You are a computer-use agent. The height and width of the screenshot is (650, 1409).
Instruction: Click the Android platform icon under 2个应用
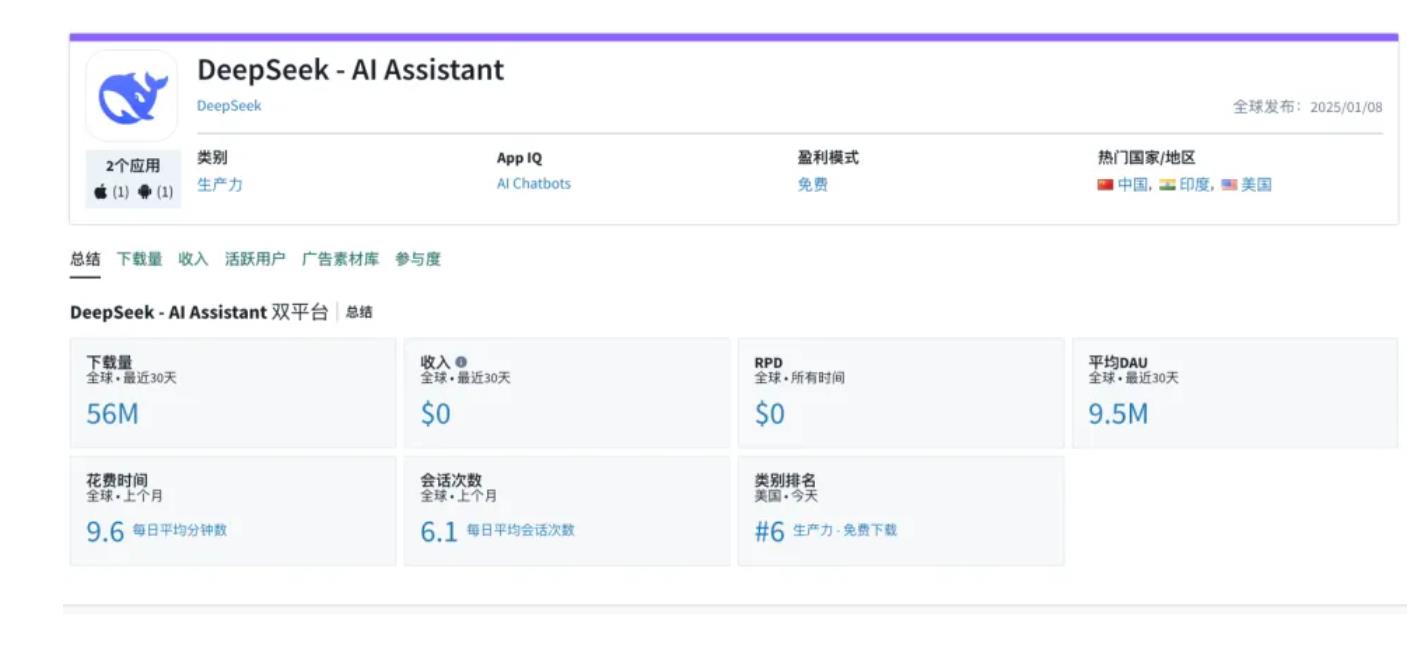coord(144,191)
